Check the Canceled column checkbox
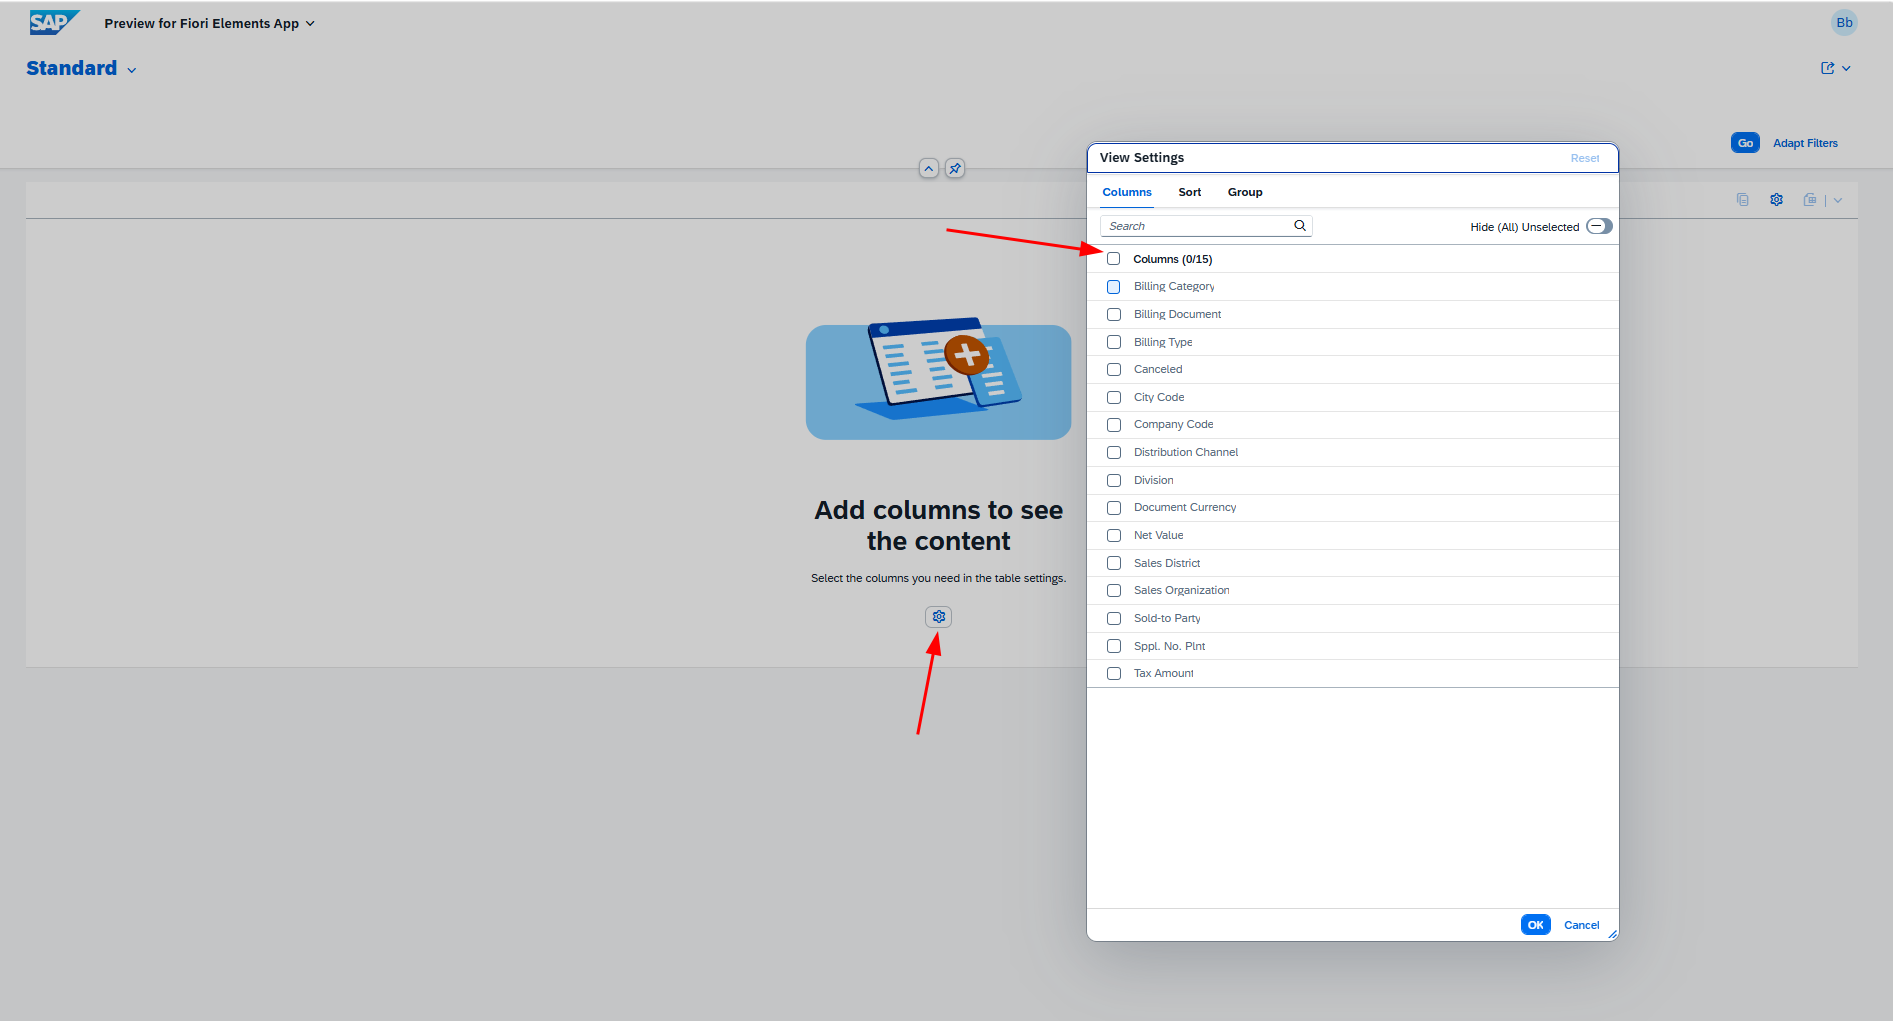This screenshot has height=1021, width=1893. 1113,370
